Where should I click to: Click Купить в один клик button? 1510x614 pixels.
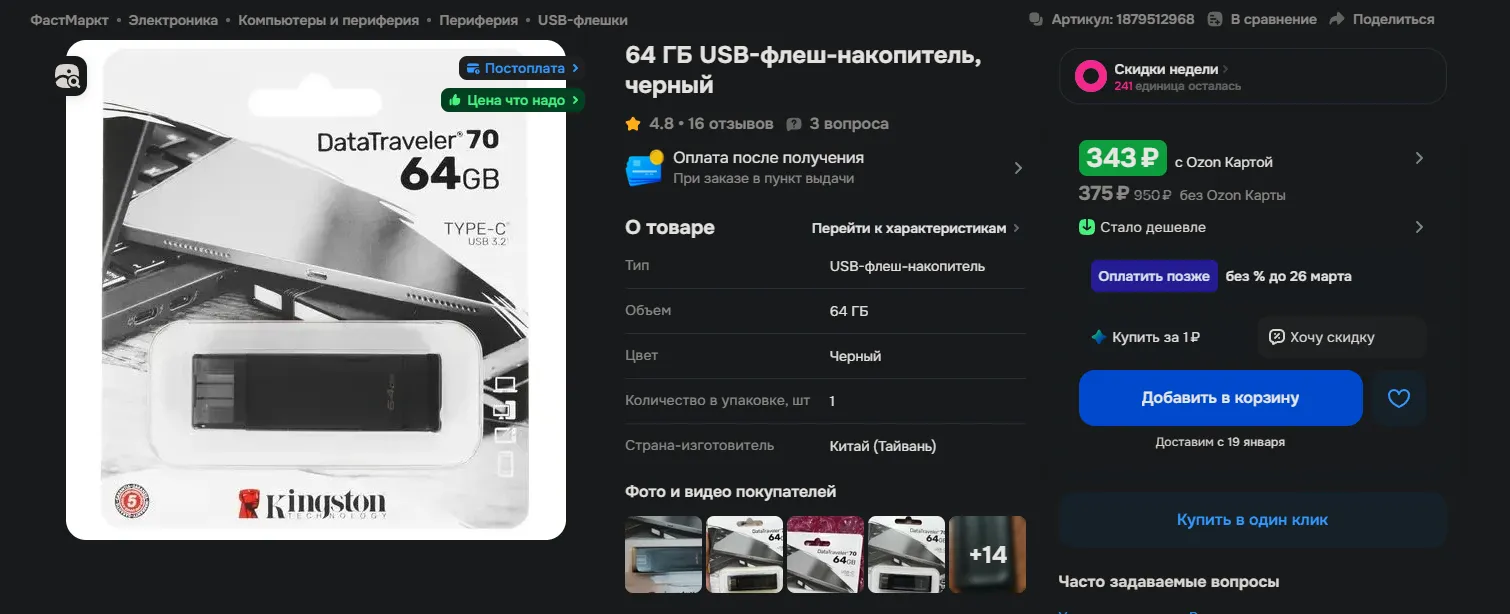click(x=1252, y=520)
